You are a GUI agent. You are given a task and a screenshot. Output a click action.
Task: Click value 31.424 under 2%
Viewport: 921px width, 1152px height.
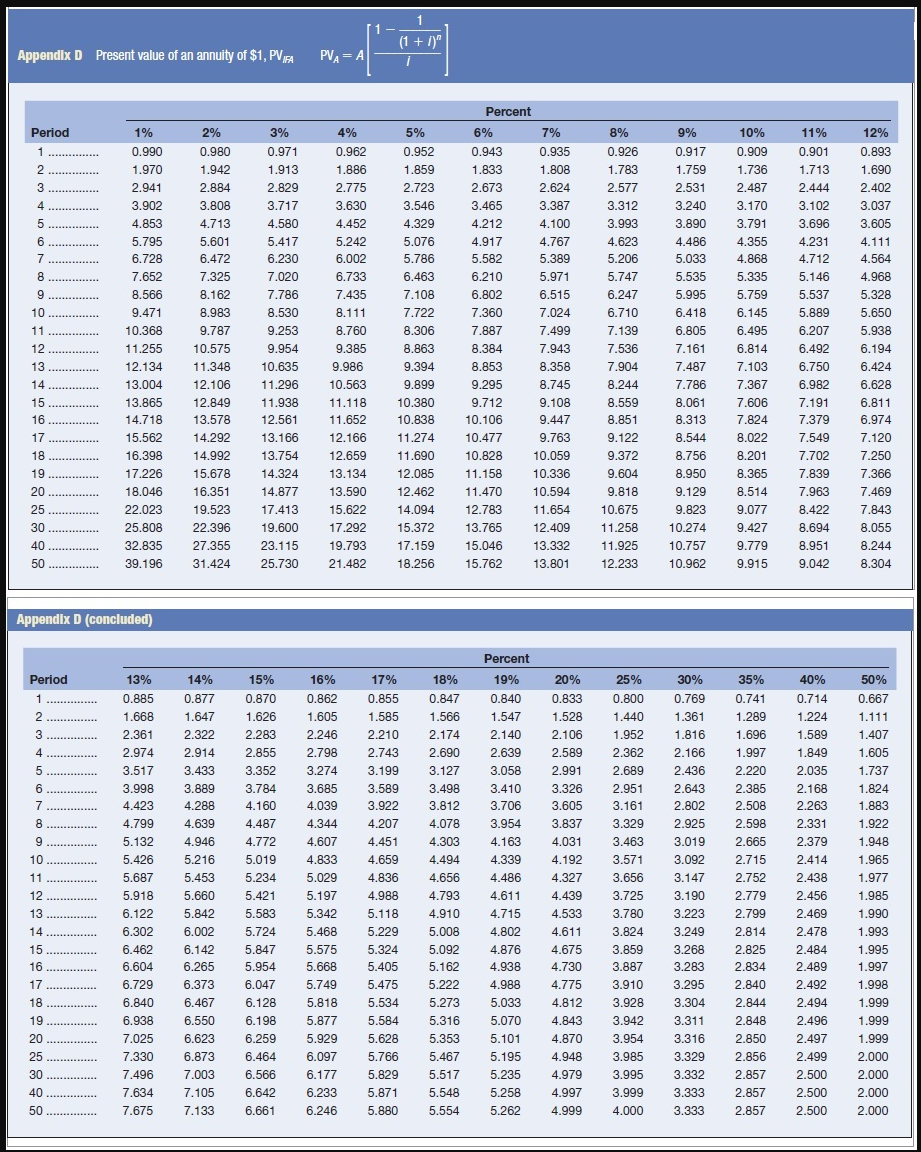[212, 564]
